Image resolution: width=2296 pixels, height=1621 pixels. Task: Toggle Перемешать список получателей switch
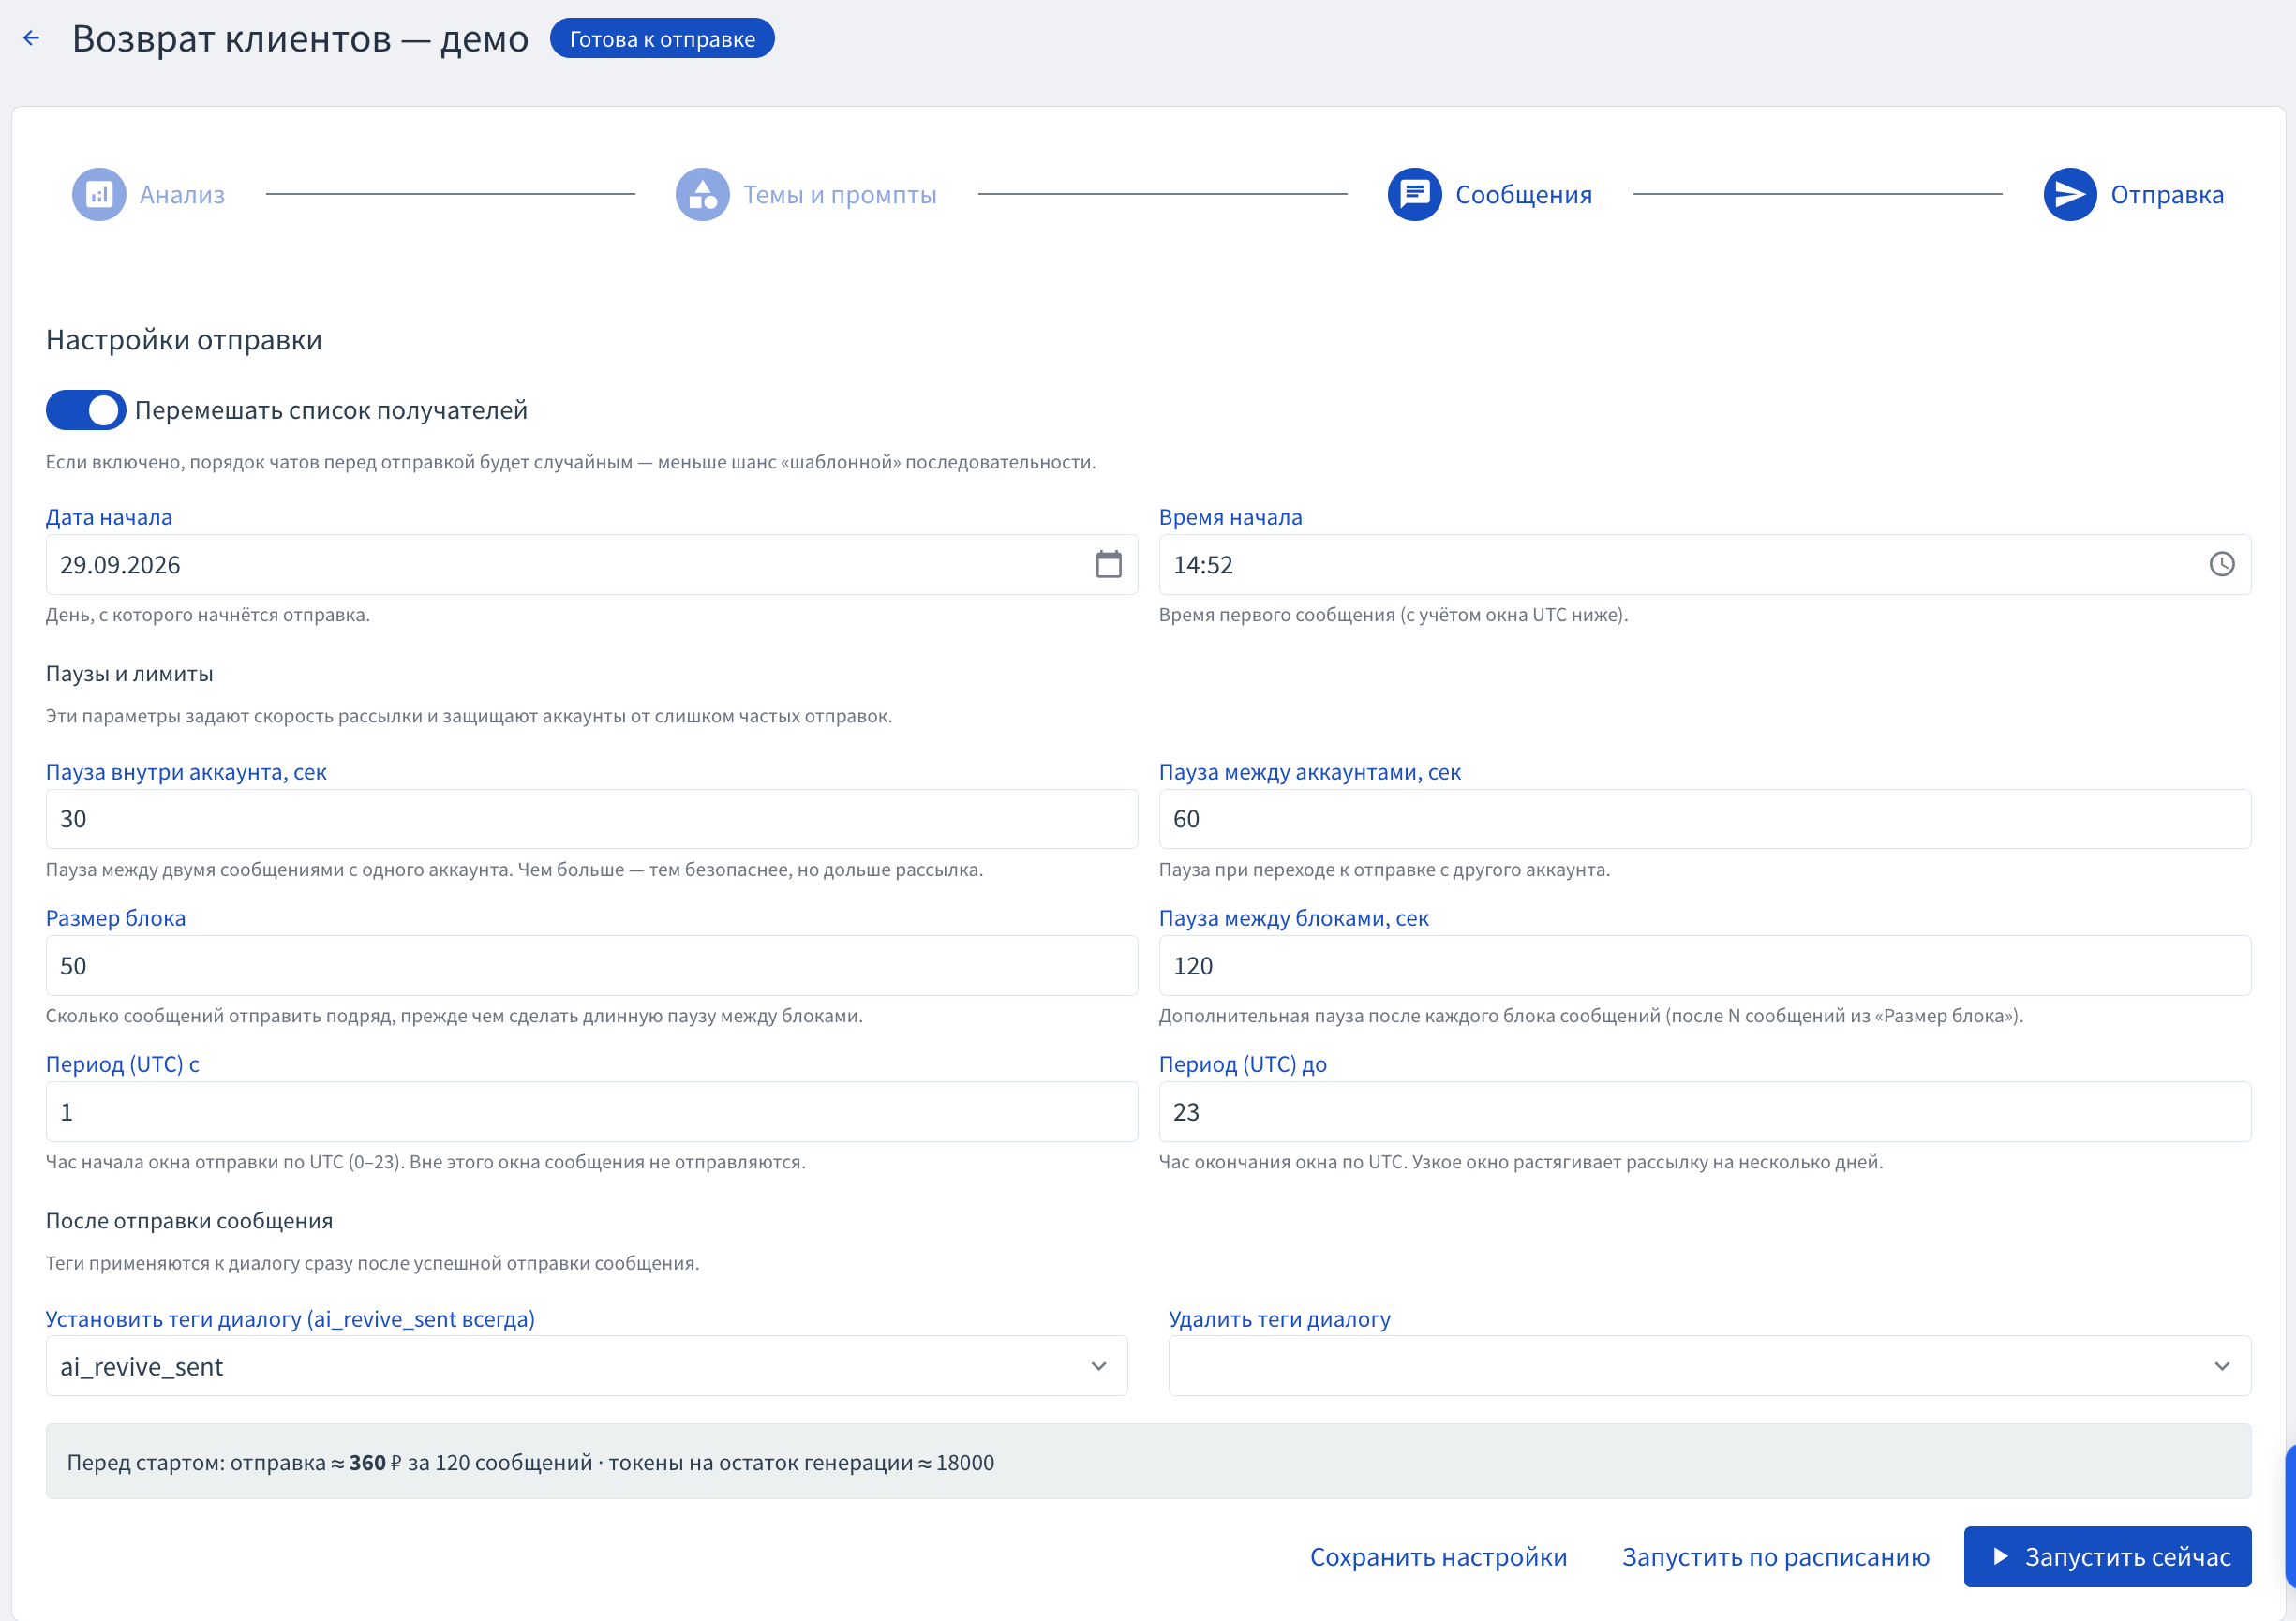click(85, 410)
